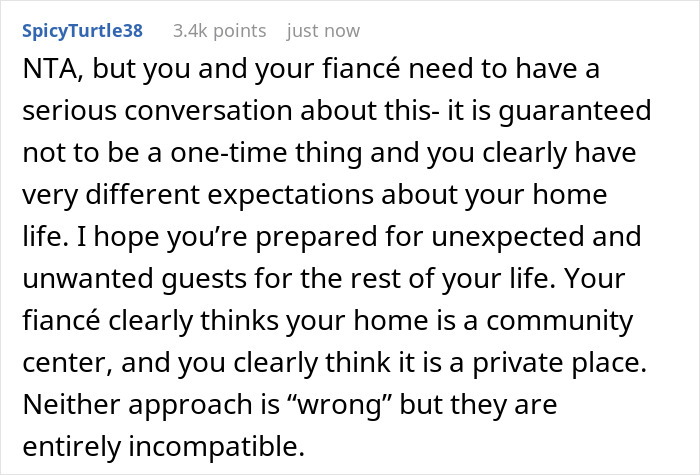
Task: Click the "just now" comment timestamp
Action: point(323,31)
